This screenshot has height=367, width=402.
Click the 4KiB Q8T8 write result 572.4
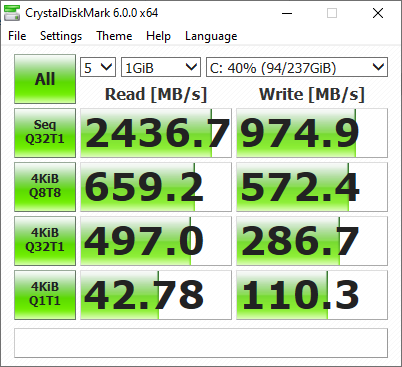[312, 187]
